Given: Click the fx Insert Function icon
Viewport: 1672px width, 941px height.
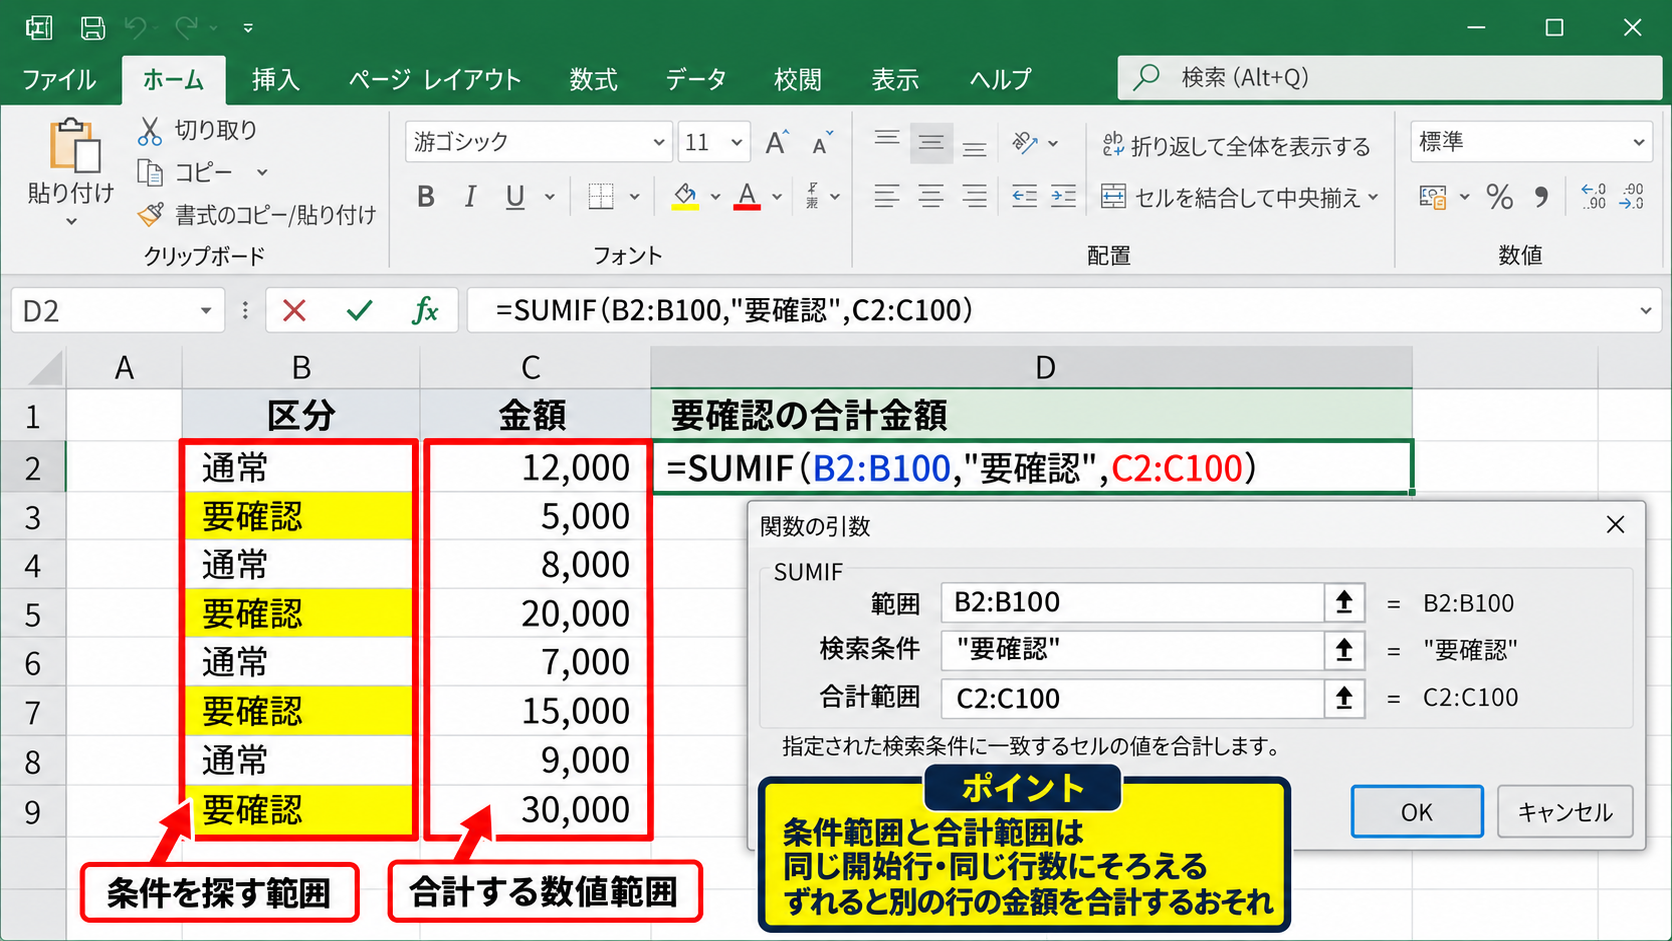Looking at the screenshot, I should (x=426, y=311).
